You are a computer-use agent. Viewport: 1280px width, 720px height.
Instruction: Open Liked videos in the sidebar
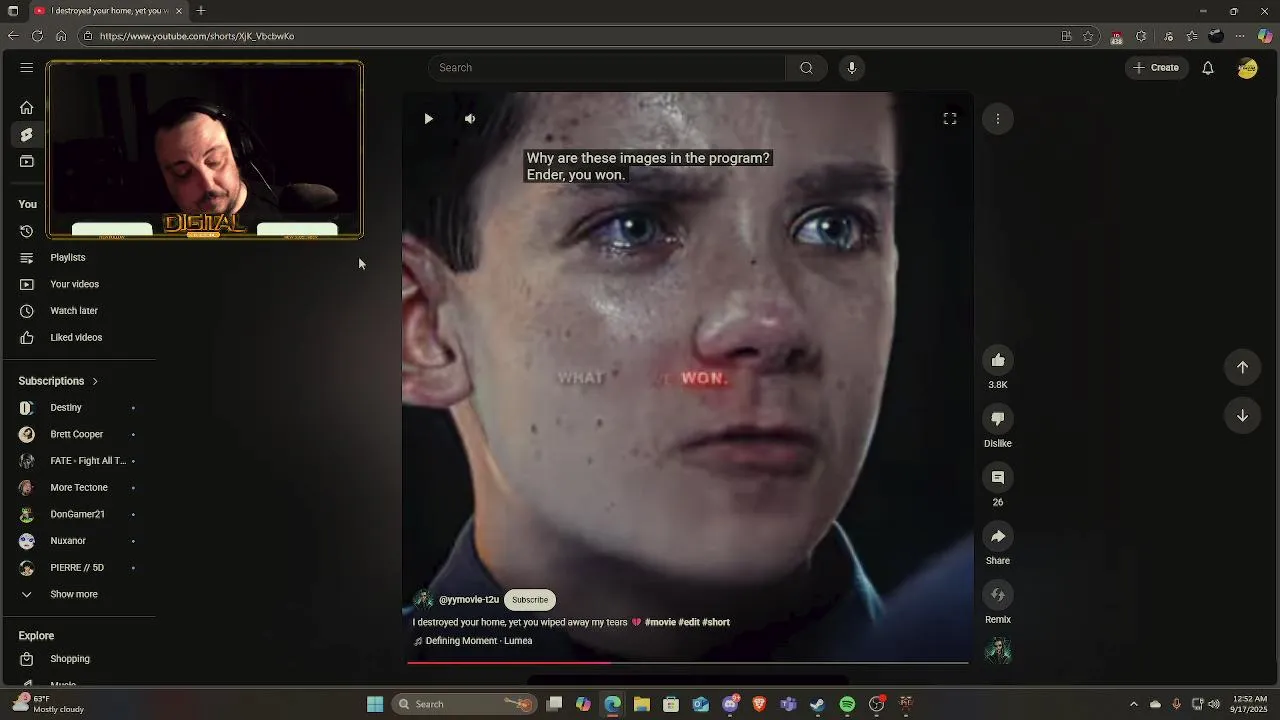click(78, 338)
